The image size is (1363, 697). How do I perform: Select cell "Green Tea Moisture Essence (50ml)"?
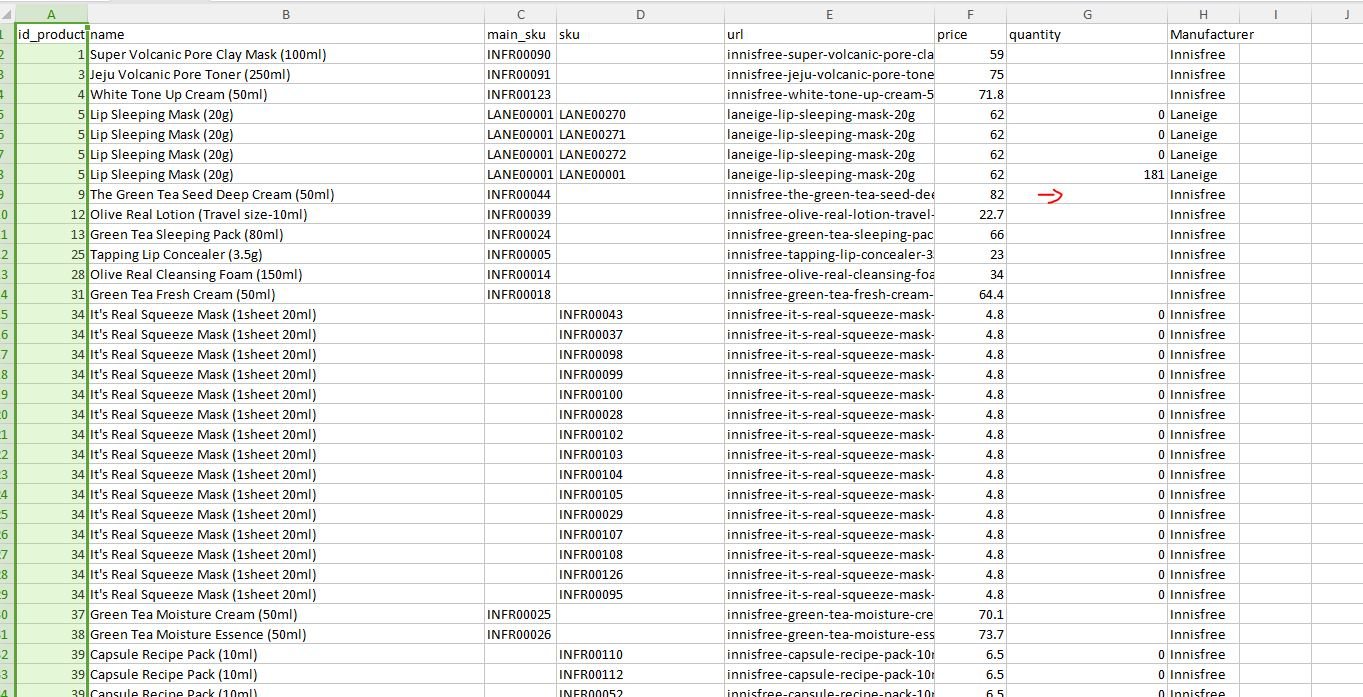coord(286,634)
